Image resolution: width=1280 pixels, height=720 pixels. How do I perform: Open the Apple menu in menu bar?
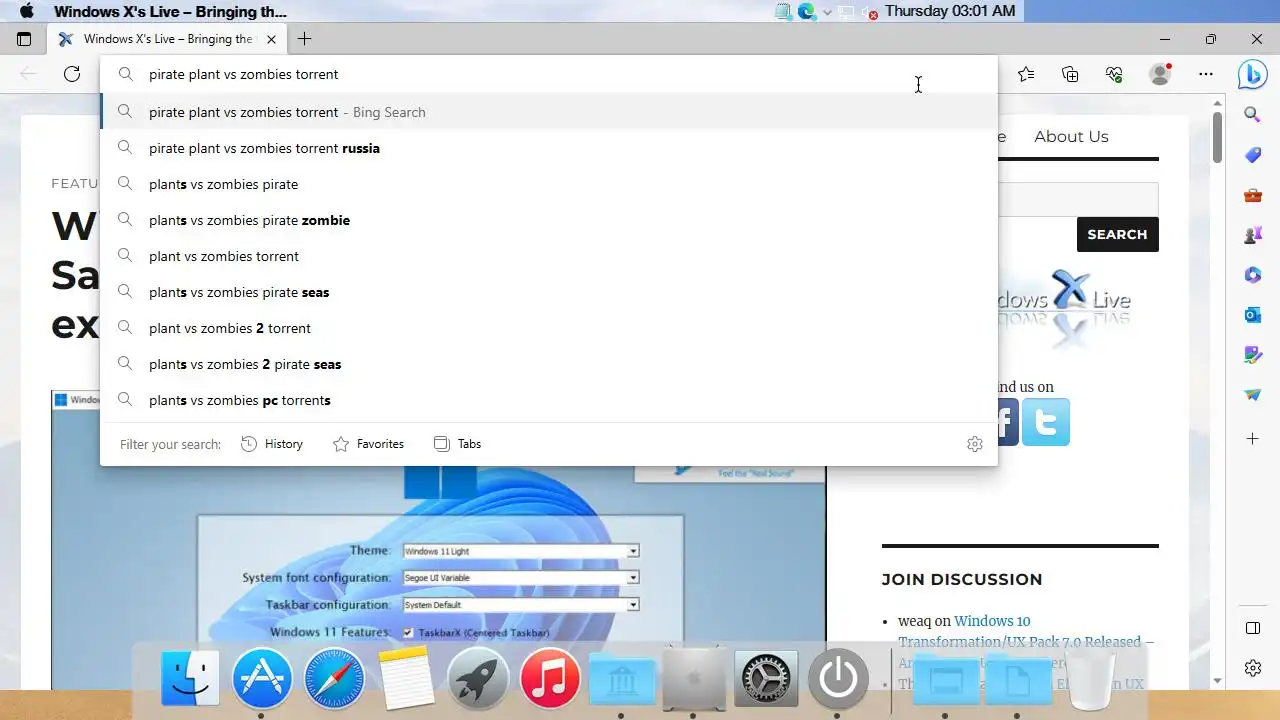pos(27,11)
